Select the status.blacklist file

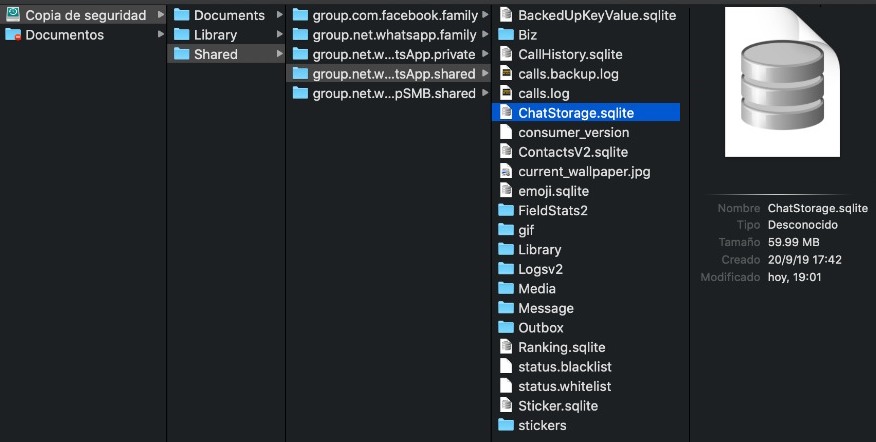tap(565, 367)
